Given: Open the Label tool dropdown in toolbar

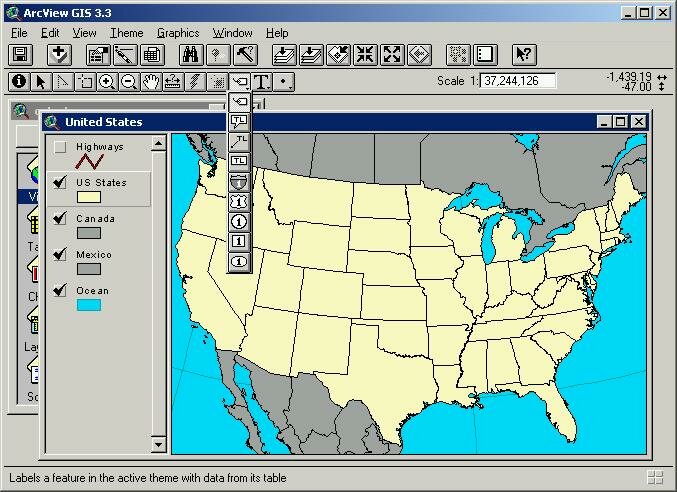Looking at the screenshot, I should pos(239,82).
